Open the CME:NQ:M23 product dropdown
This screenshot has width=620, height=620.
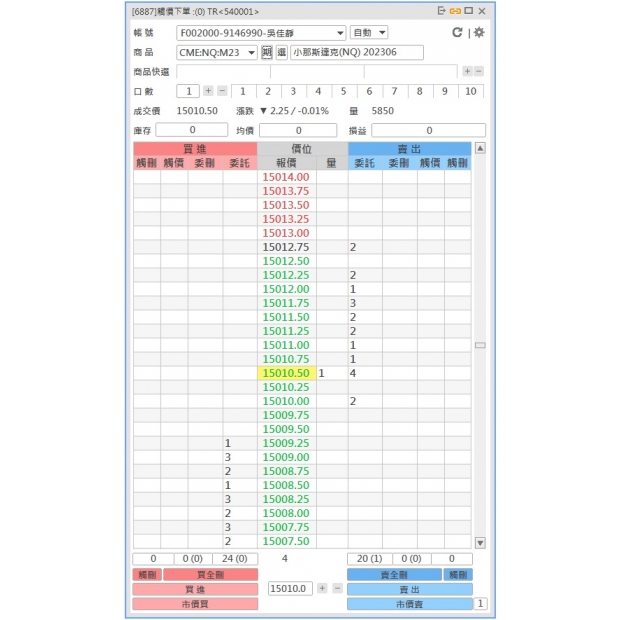[x=217, y=52]
